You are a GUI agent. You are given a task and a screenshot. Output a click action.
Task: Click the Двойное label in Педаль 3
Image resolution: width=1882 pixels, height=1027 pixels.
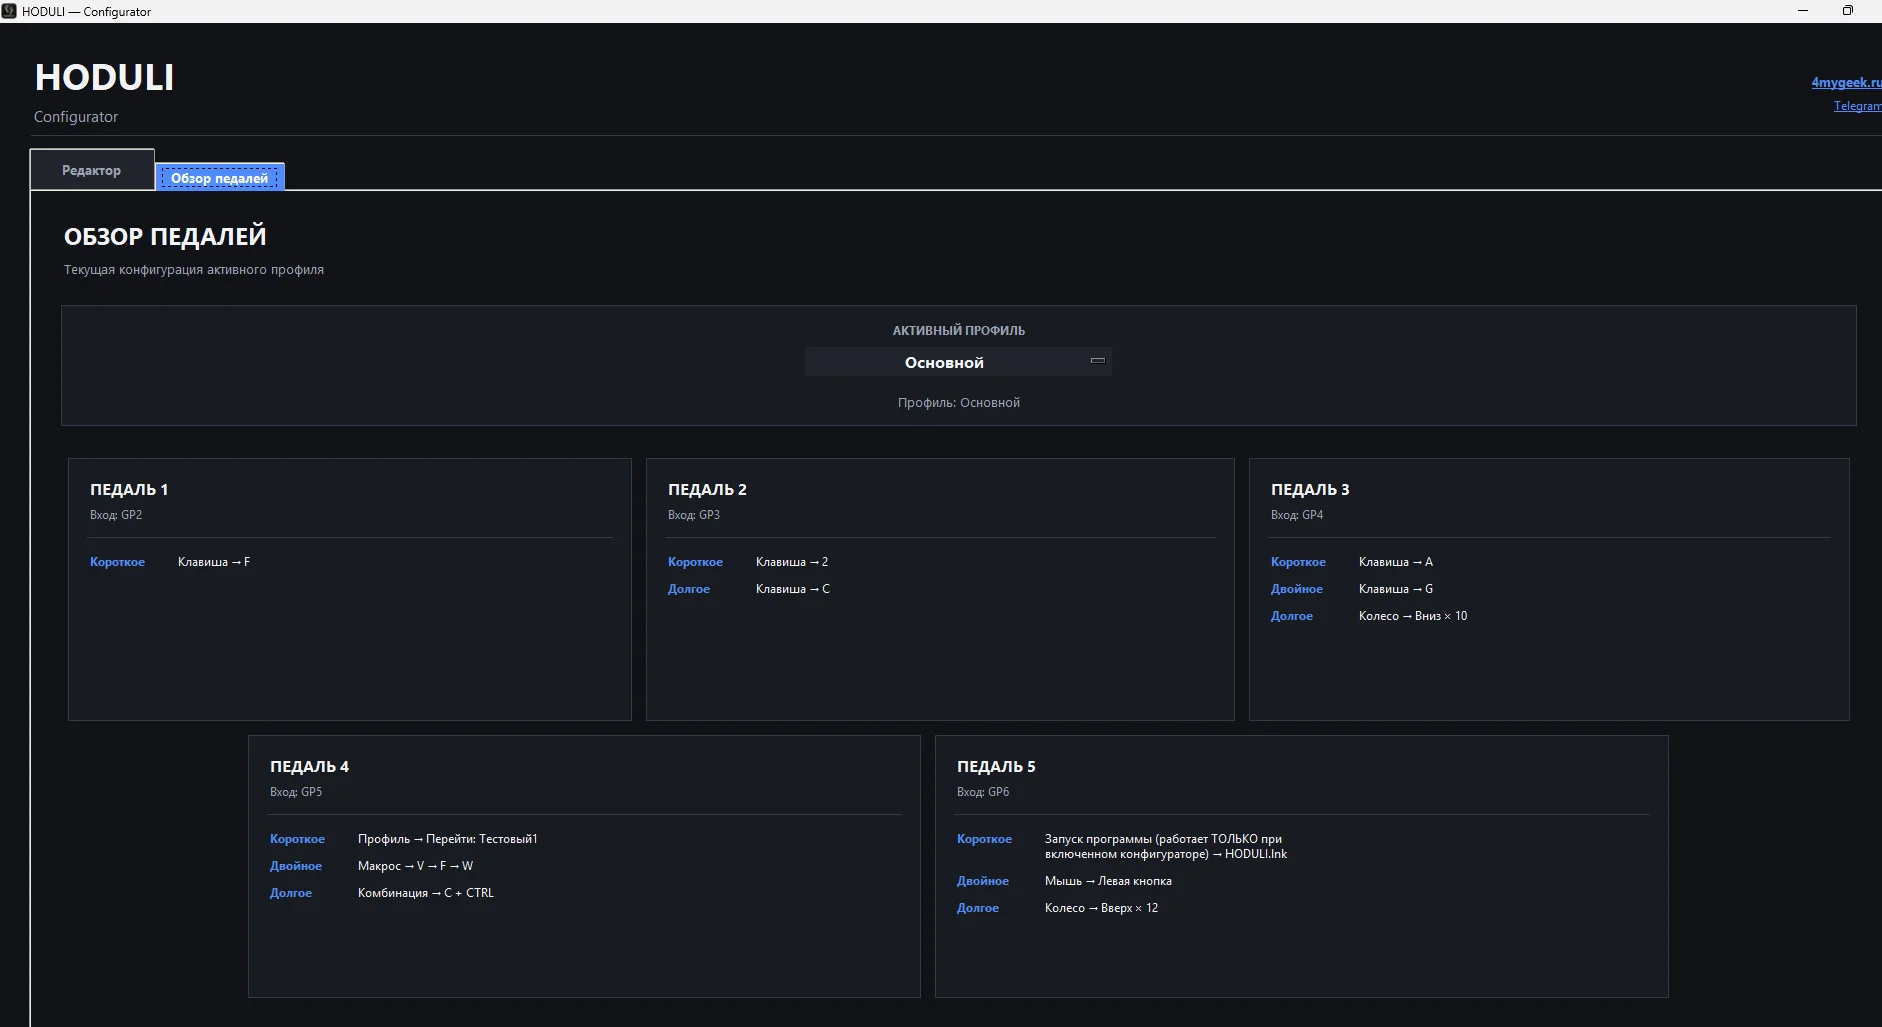coord(1297,589)
